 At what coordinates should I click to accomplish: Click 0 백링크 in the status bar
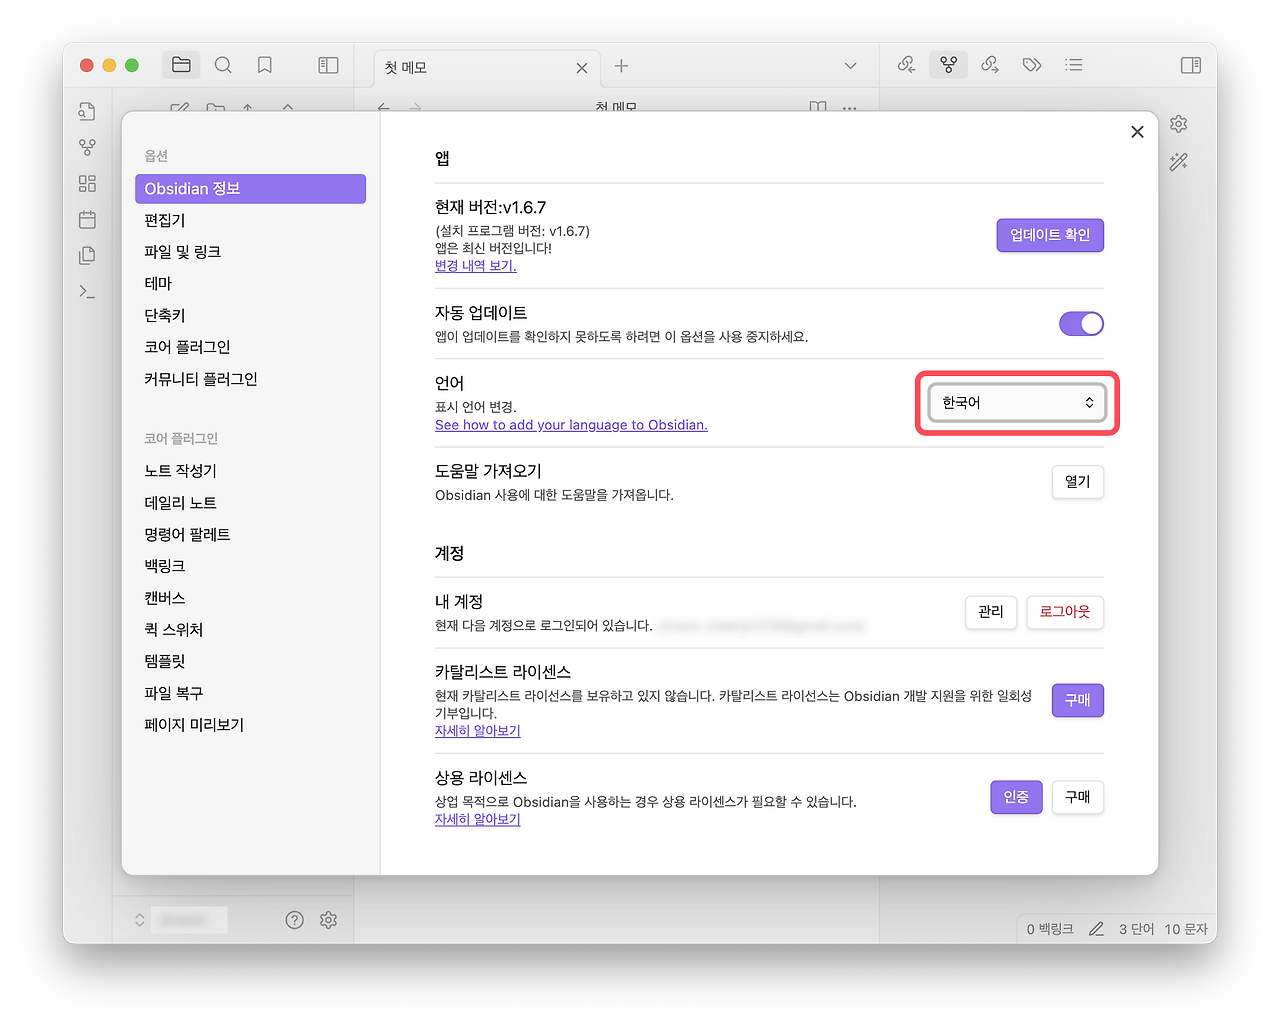[1050, 929]
